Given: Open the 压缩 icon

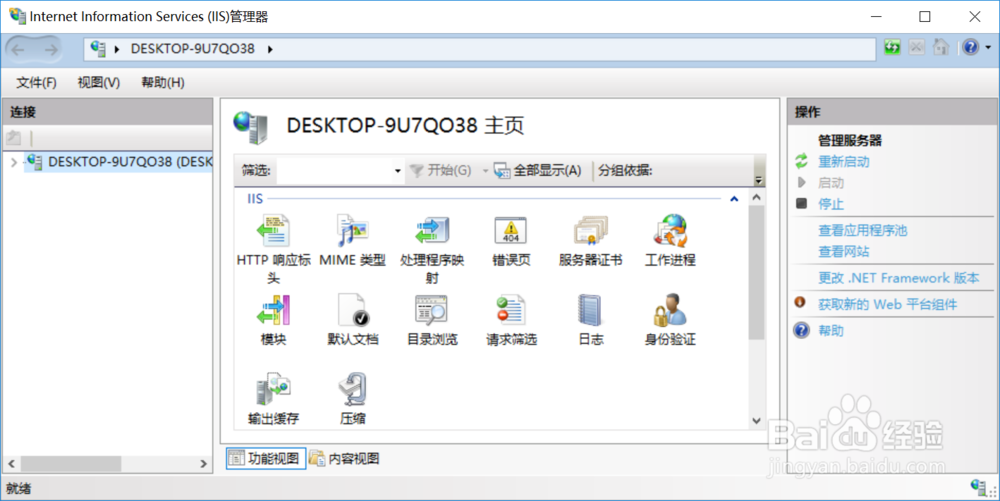Looking at the screenshot, I should 352,389.
